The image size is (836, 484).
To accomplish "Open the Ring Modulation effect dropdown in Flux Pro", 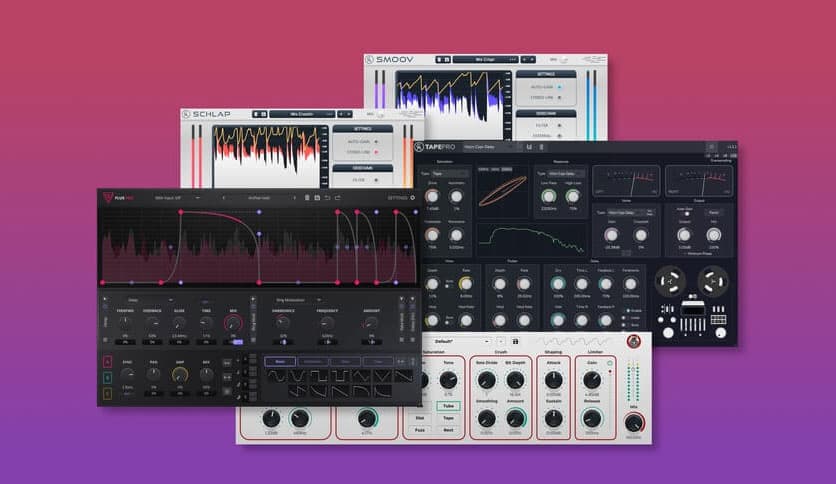I will [298, 300].
